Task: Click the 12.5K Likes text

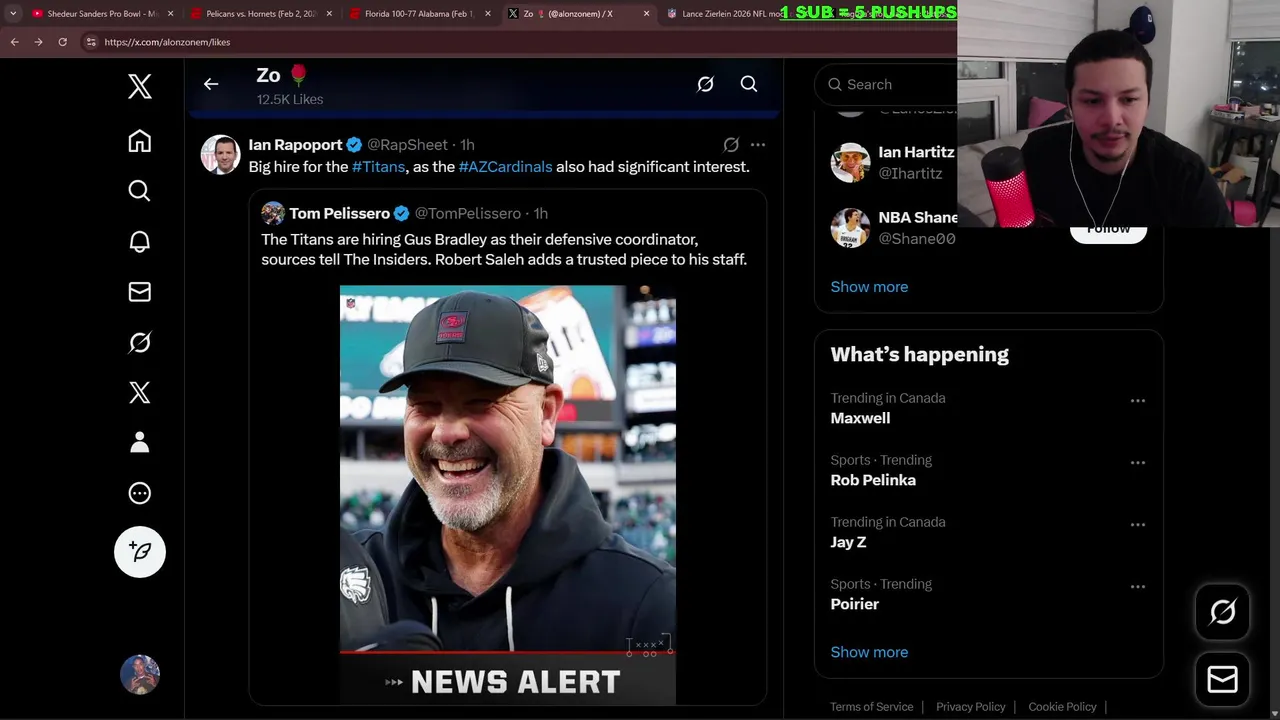Action: 290,99
